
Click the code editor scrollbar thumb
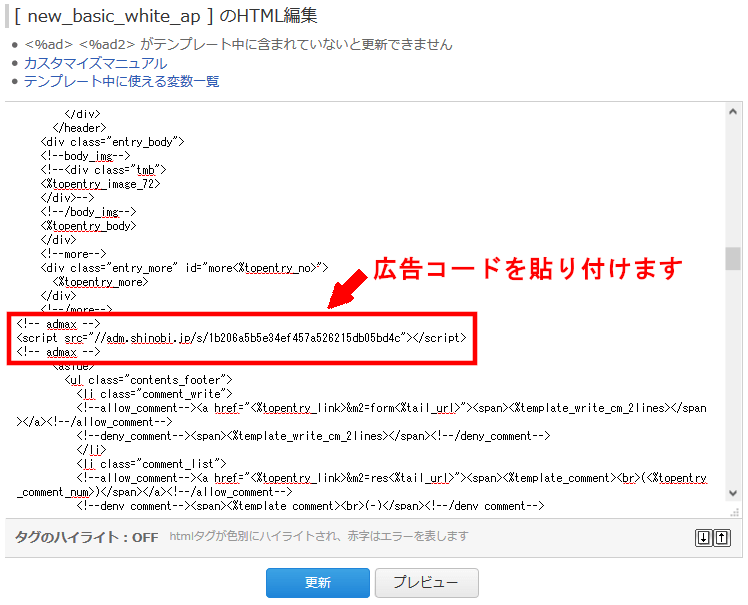click(x=733, y=258)
